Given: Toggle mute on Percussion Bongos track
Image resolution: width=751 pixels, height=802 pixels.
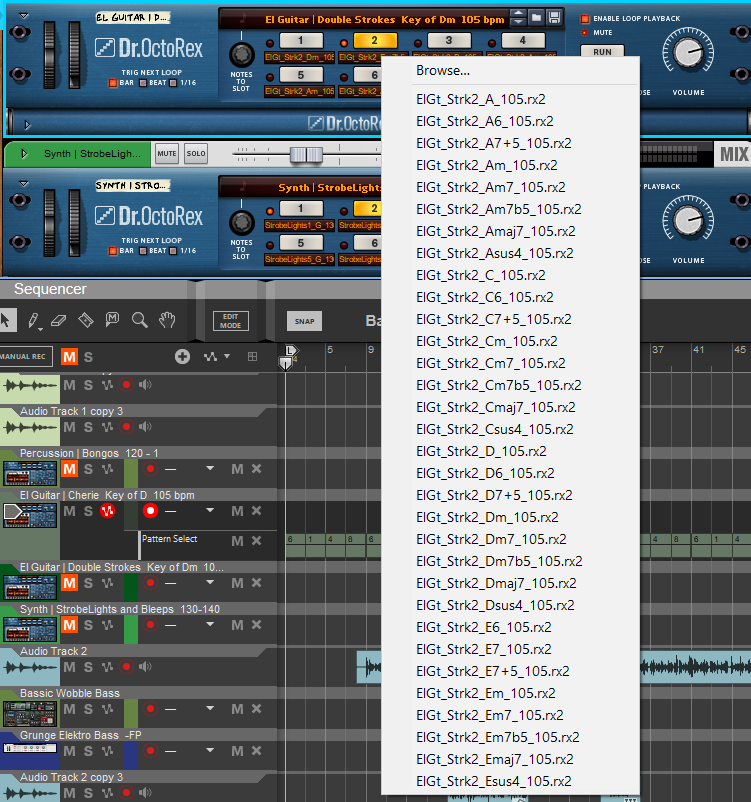Looking at the screenshot, I should tap(70, 469).
